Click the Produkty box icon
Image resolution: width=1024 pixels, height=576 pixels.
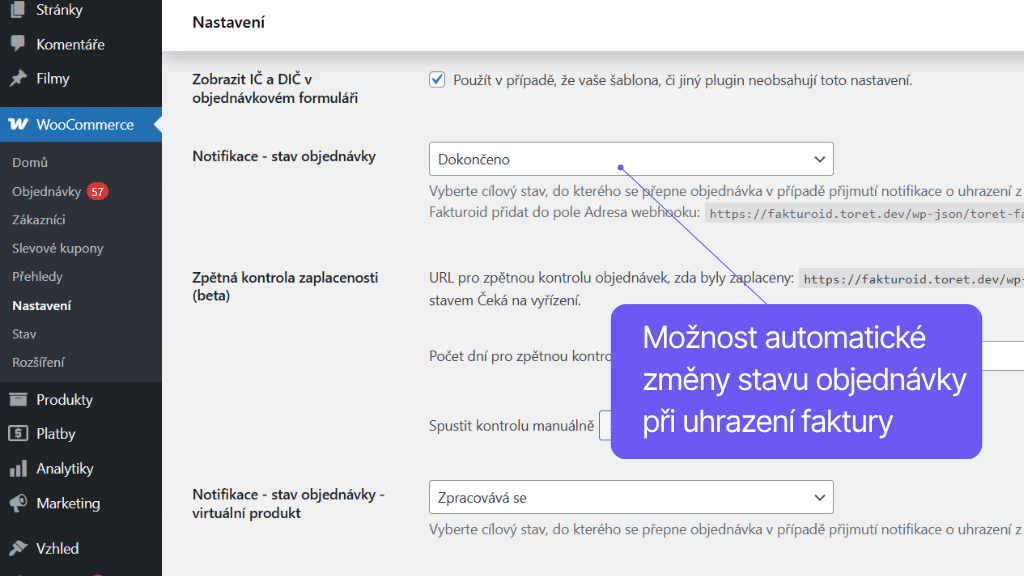coord(18,400)
